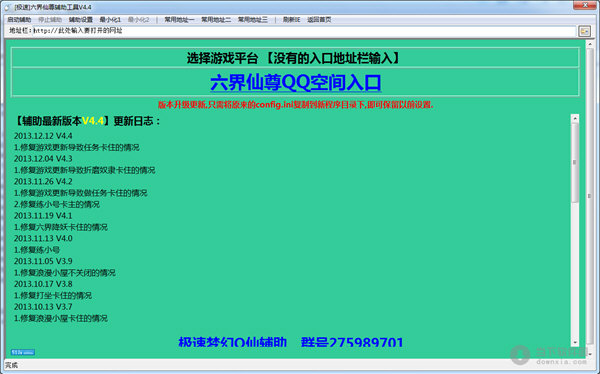Click text 1.修复浪漫小屋卡住的情况
This screenshot has width=600, height=374.
[61, 318]
